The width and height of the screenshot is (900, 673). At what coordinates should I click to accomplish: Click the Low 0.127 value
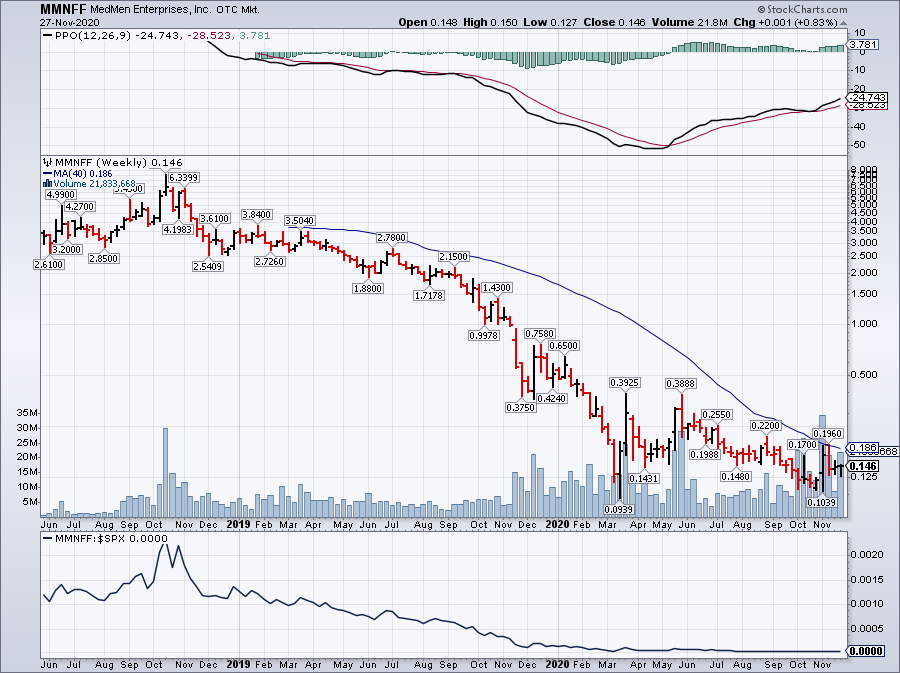550,22
